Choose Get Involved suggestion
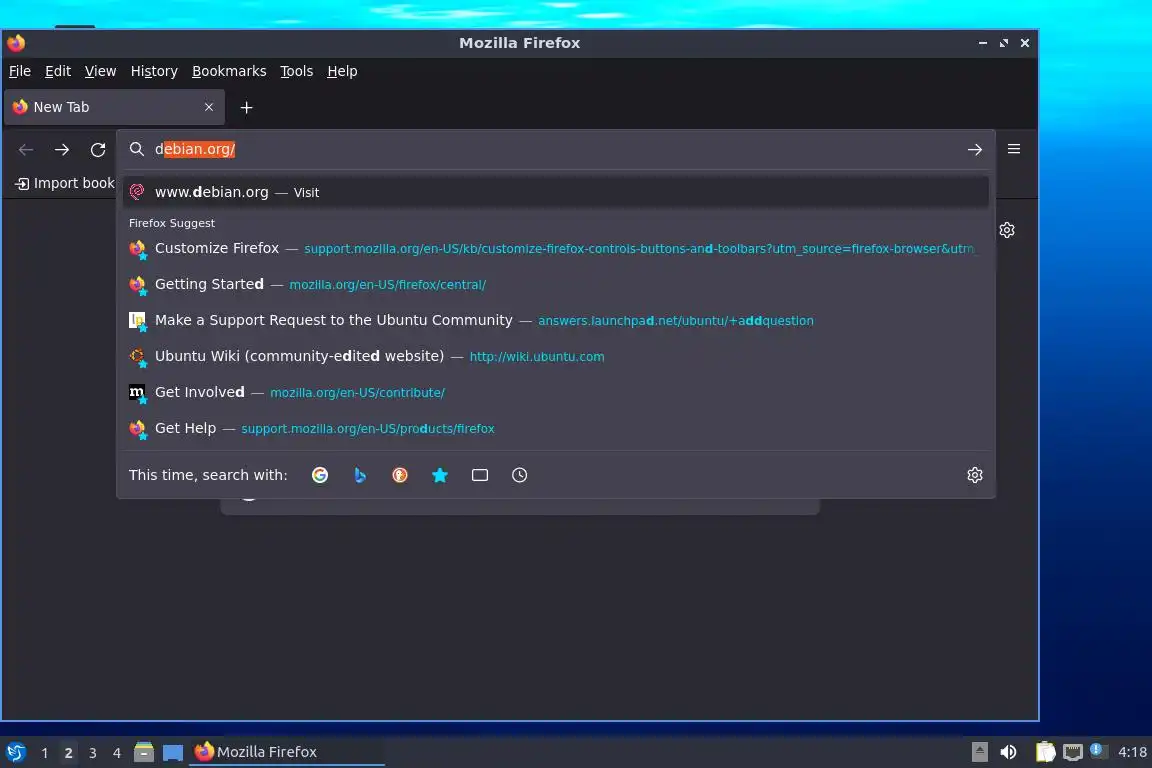 click(555, 392)
